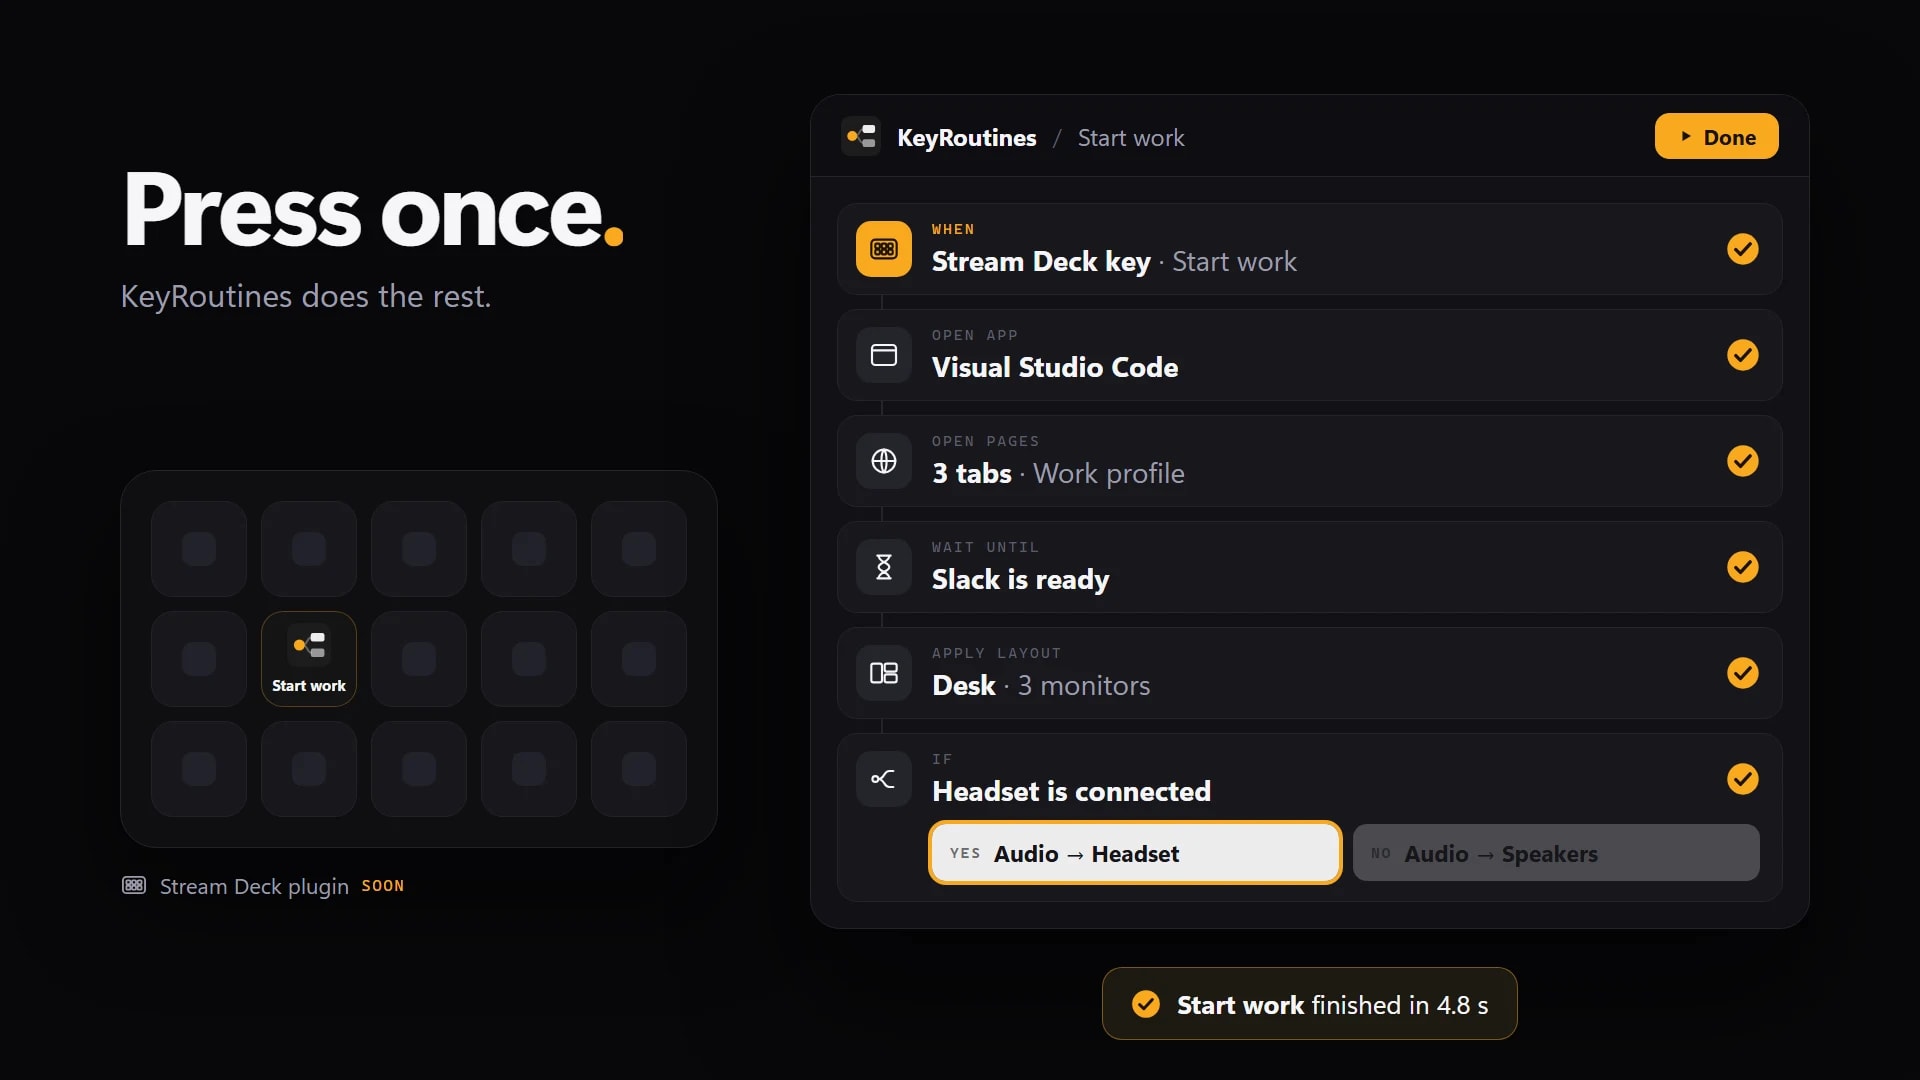Click the Start work finished toast
1920x1080 pixels.
1309,1004
